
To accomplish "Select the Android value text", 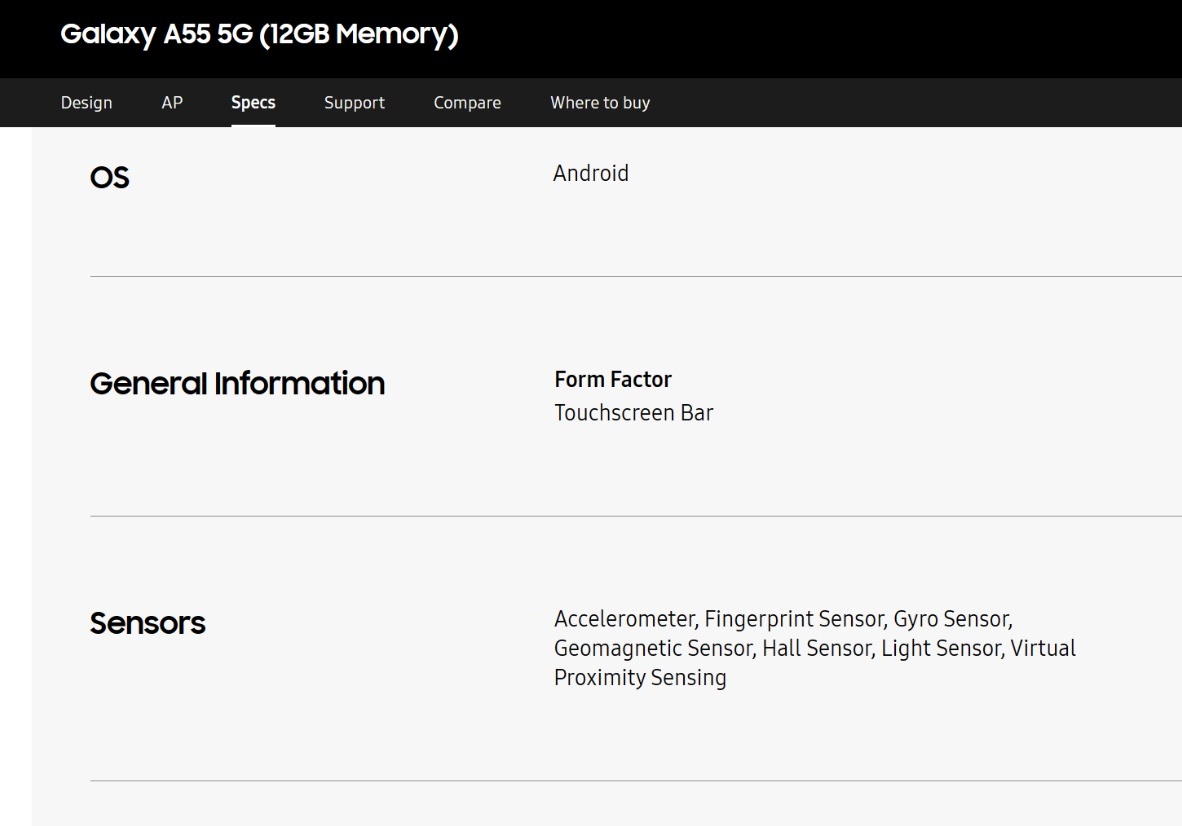I will pos(591,173).
